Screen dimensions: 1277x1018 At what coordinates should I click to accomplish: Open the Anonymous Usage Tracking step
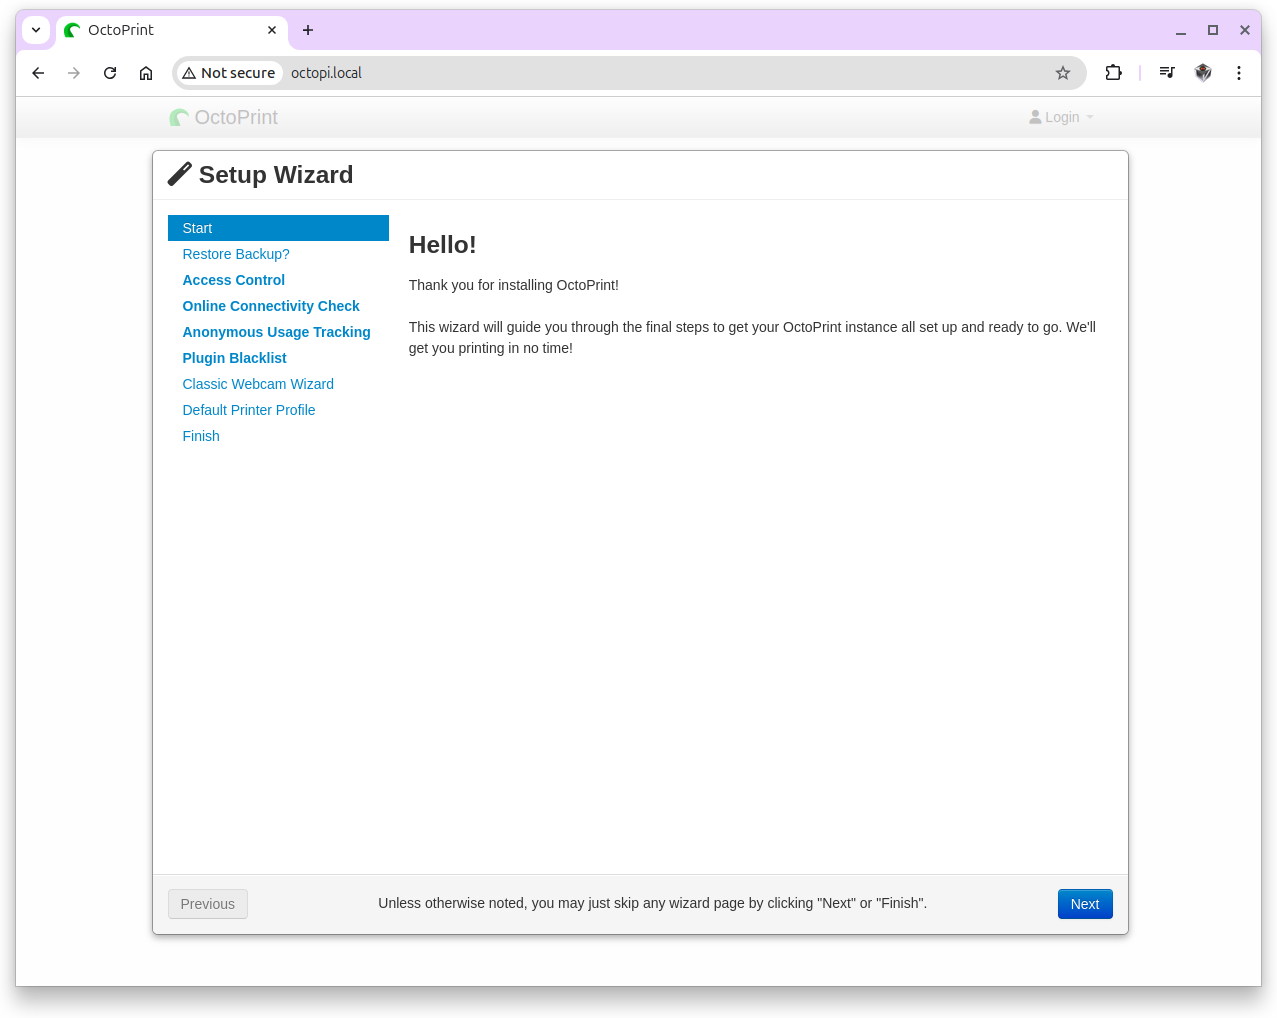(277, 332)
